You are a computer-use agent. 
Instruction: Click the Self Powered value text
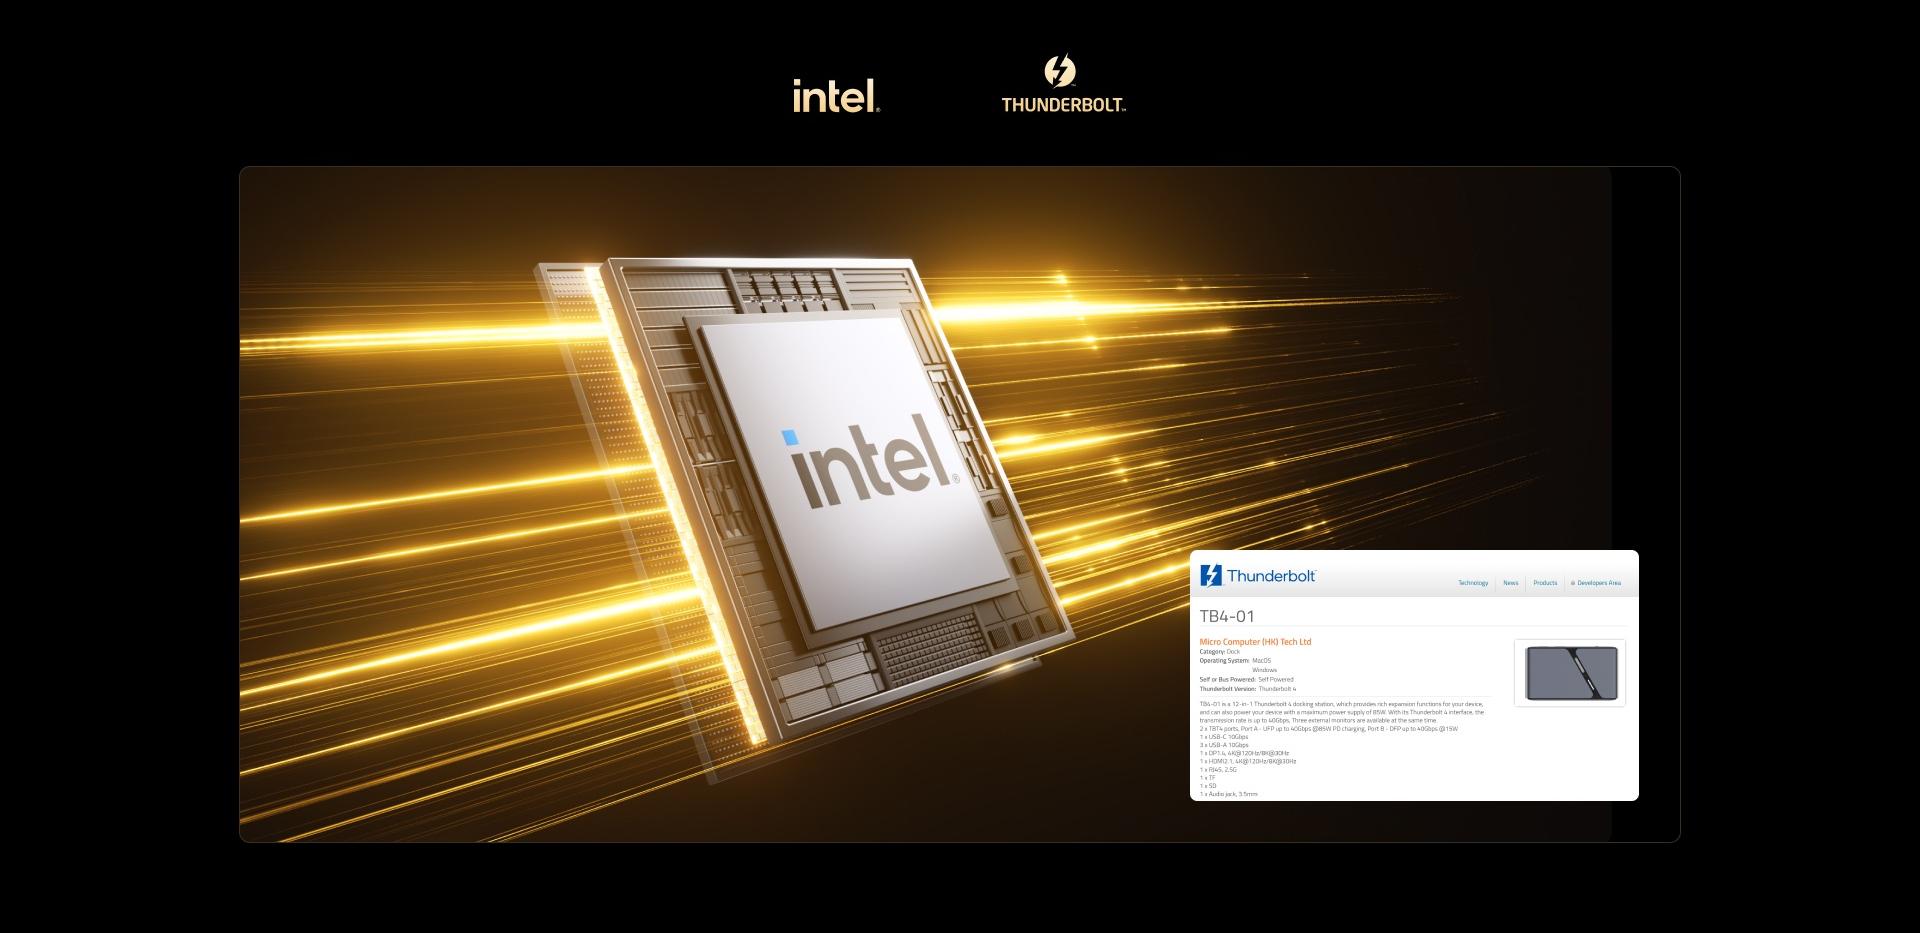tap(1275, 680)
